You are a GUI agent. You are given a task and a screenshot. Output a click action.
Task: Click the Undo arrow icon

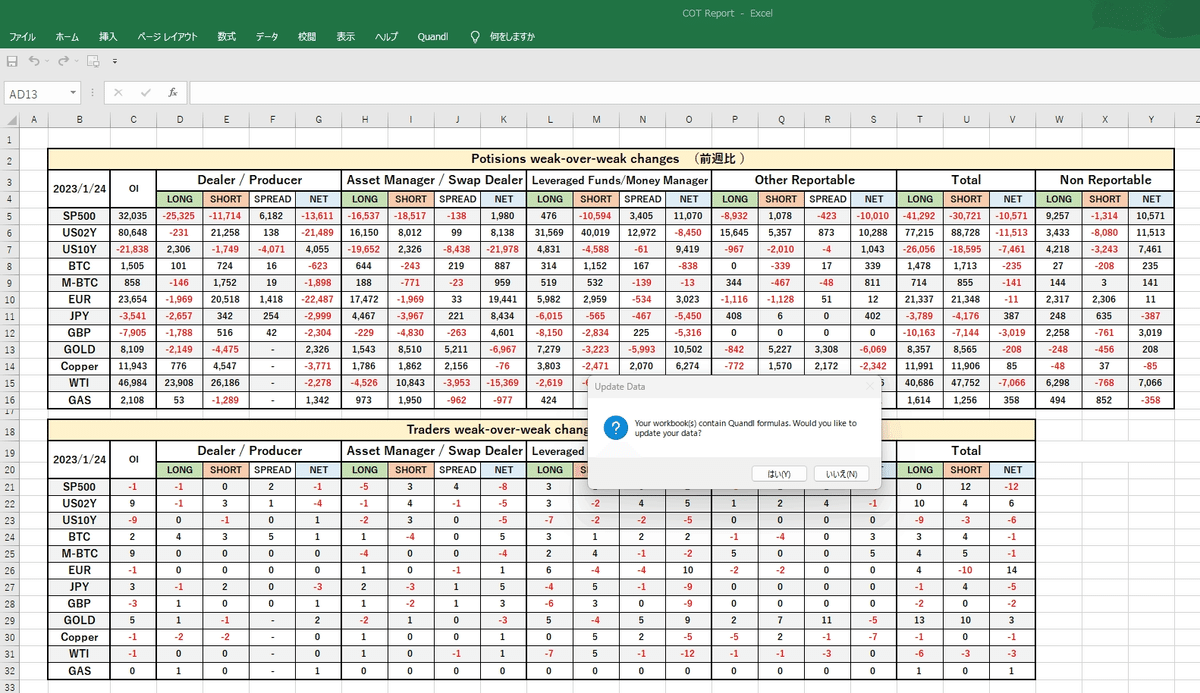click(x=33, y=61)
